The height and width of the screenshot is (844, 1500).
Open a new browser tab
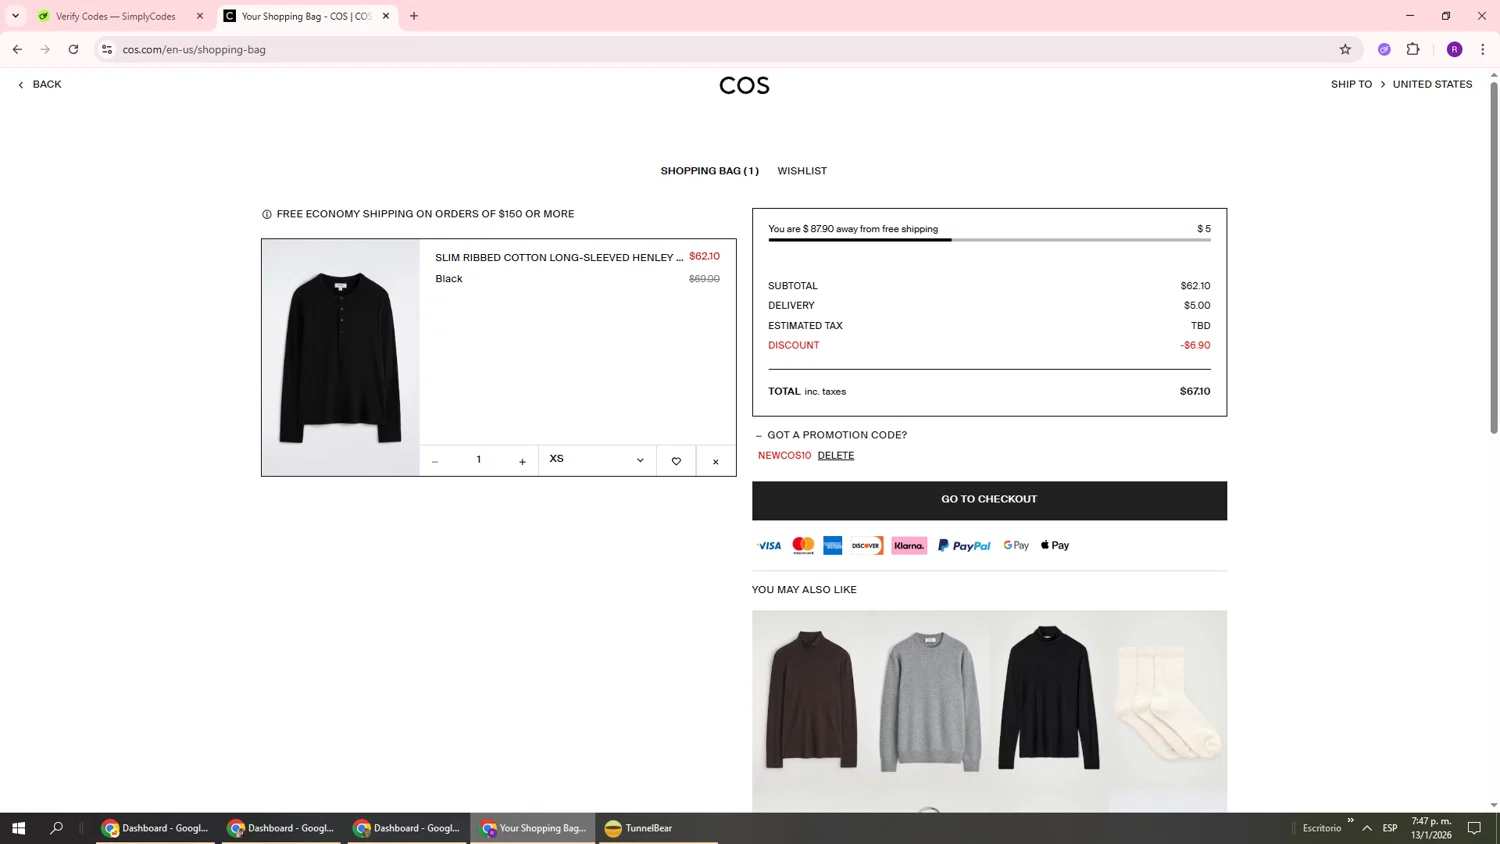pyautogui.click(x=414, y=16)
